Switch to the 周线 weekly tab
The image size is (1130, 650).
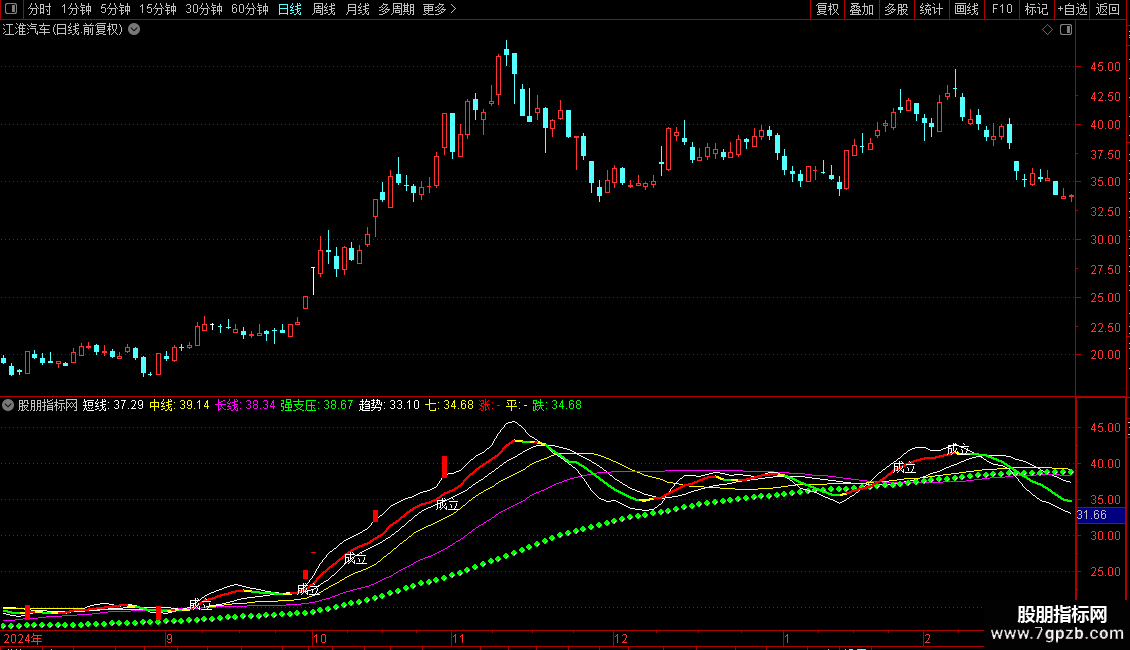point(324,9)
